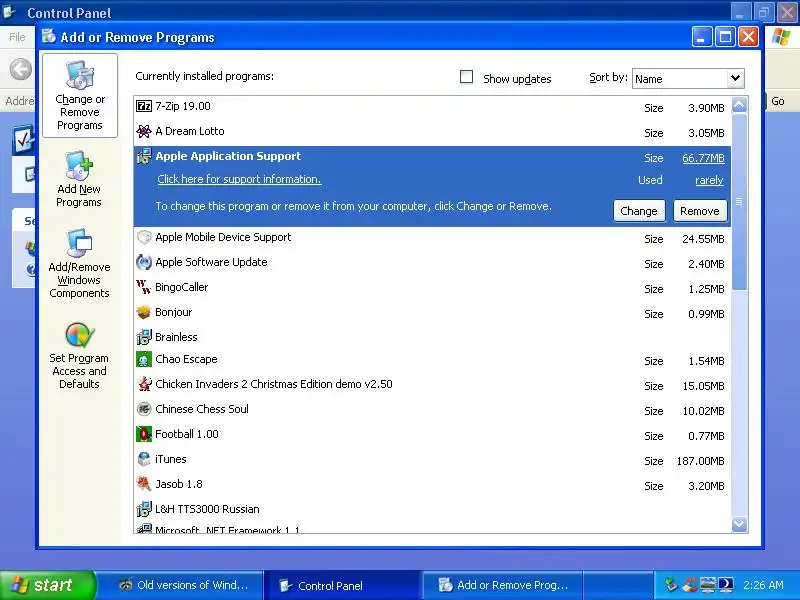Click the rarely used frequency link

(x=709, y=180)
